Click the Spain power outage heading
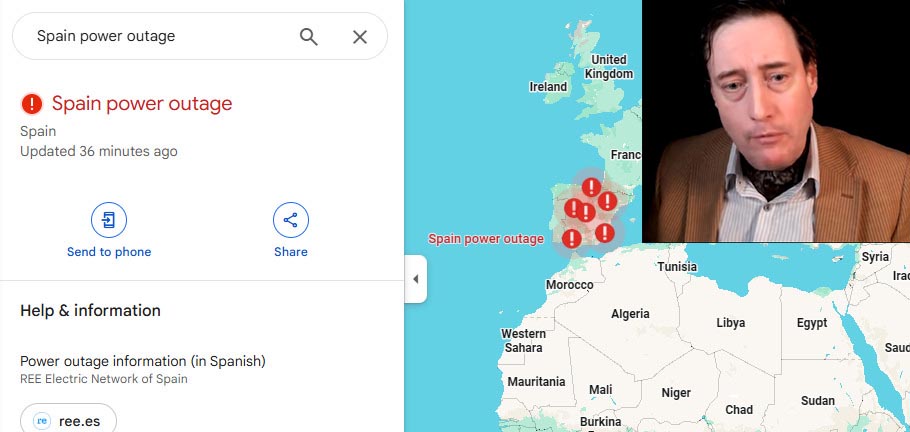The image size is (910, 432). tap(142, 104)
